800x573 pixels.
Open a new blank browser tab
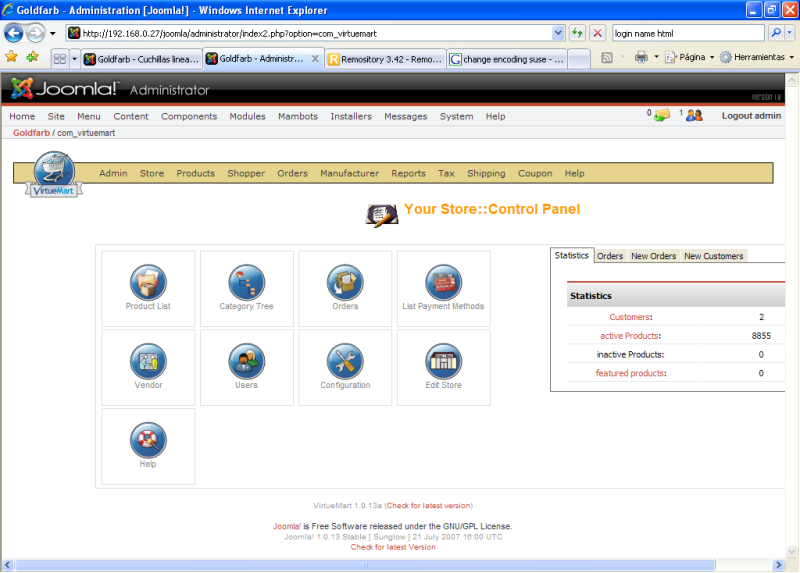(579, 59)
